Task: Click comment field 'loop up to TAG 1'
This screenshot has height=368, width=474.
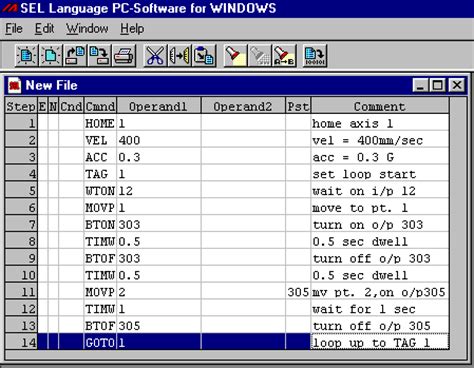Action: 380,342
